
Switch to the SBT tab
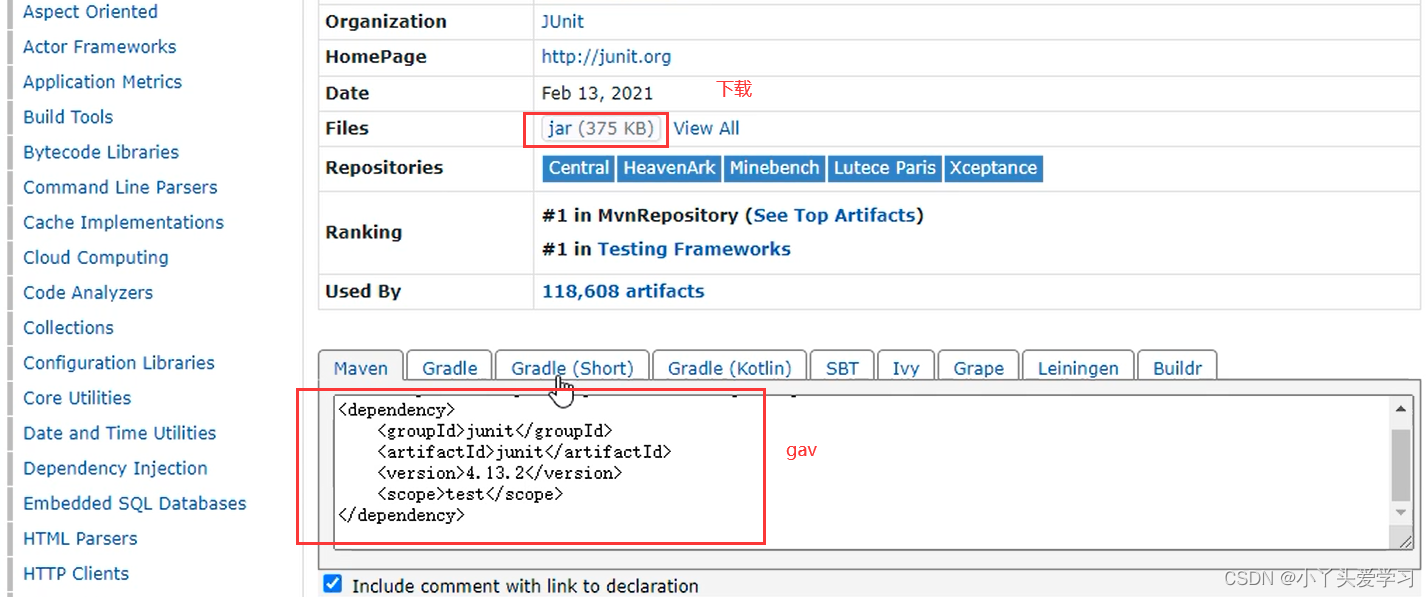click(842, 367)
